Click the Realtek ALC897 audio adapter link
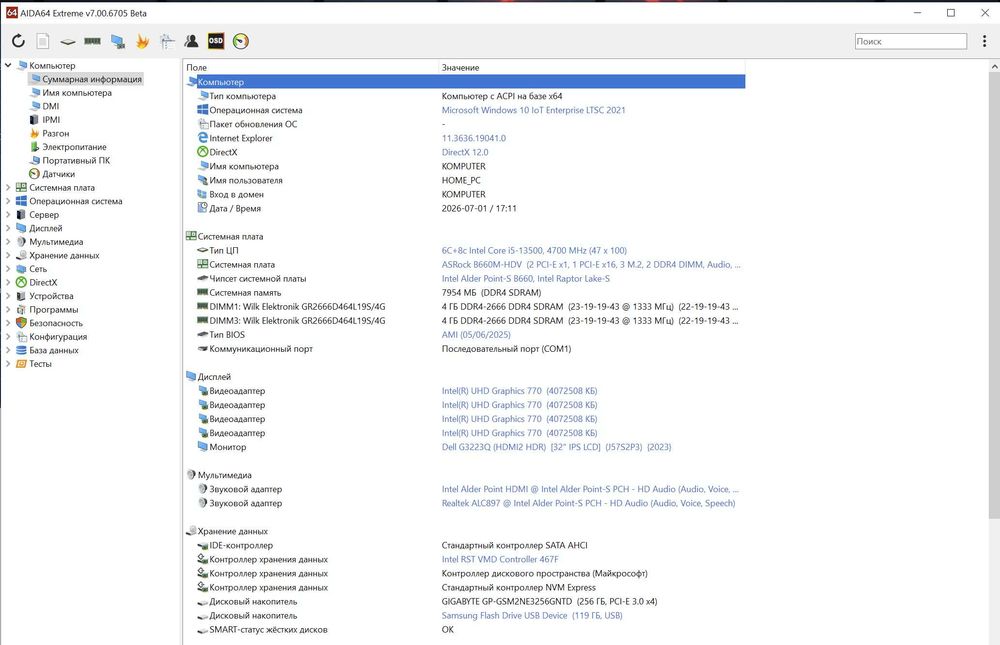The width and height of the screenshot is (1000, 645). coord(588,503)
